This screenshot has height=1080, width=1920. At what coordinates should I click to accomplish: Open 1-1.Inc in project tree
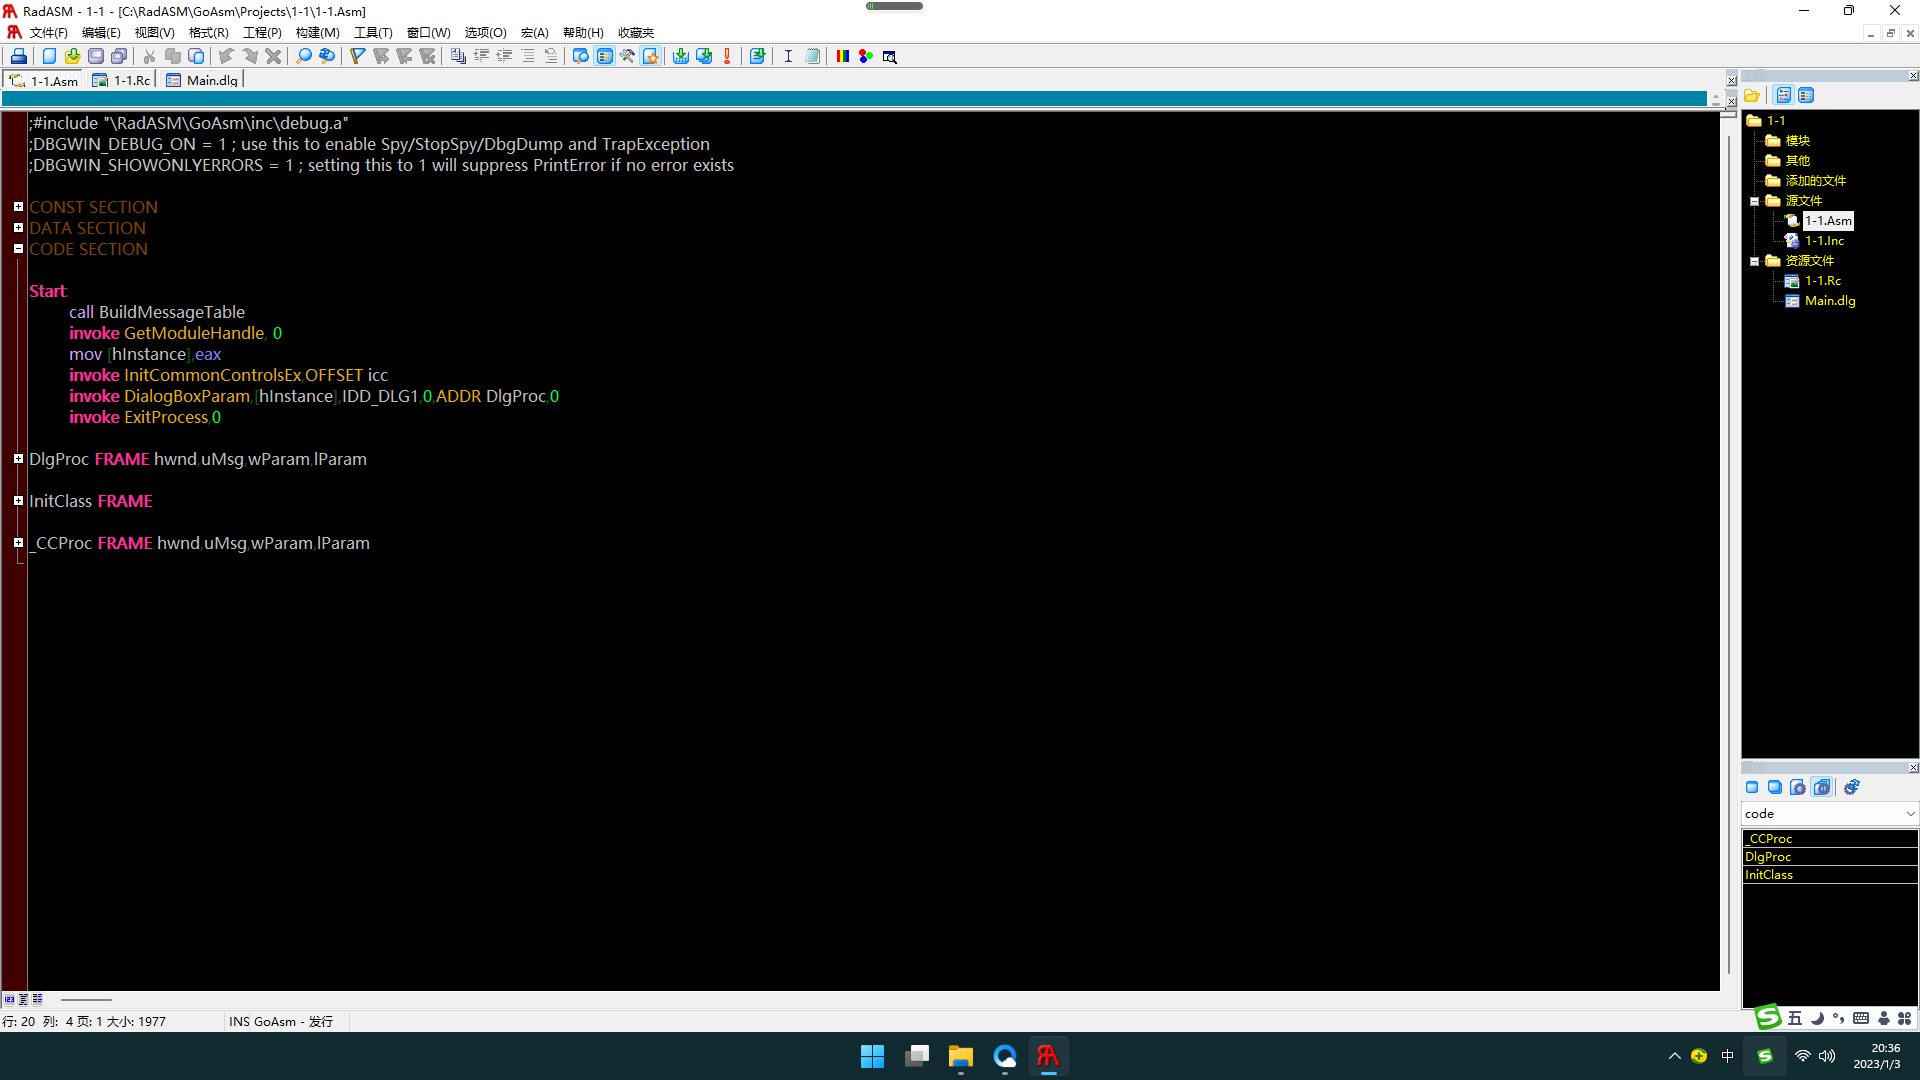click(x=1824, y=241)
